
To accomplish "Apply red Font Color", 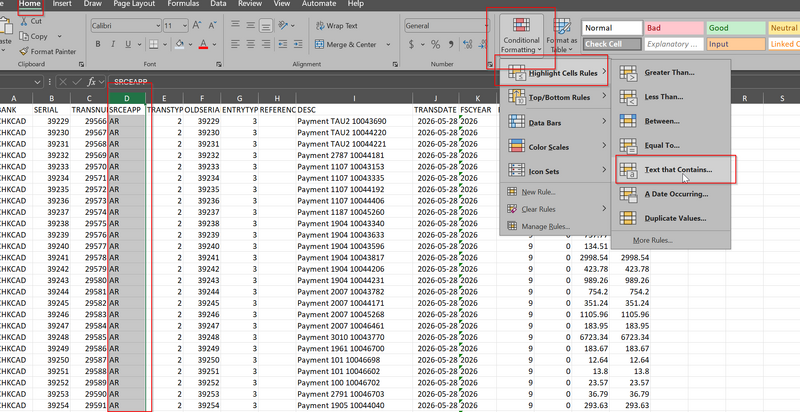I will click(x=204, y=44).
